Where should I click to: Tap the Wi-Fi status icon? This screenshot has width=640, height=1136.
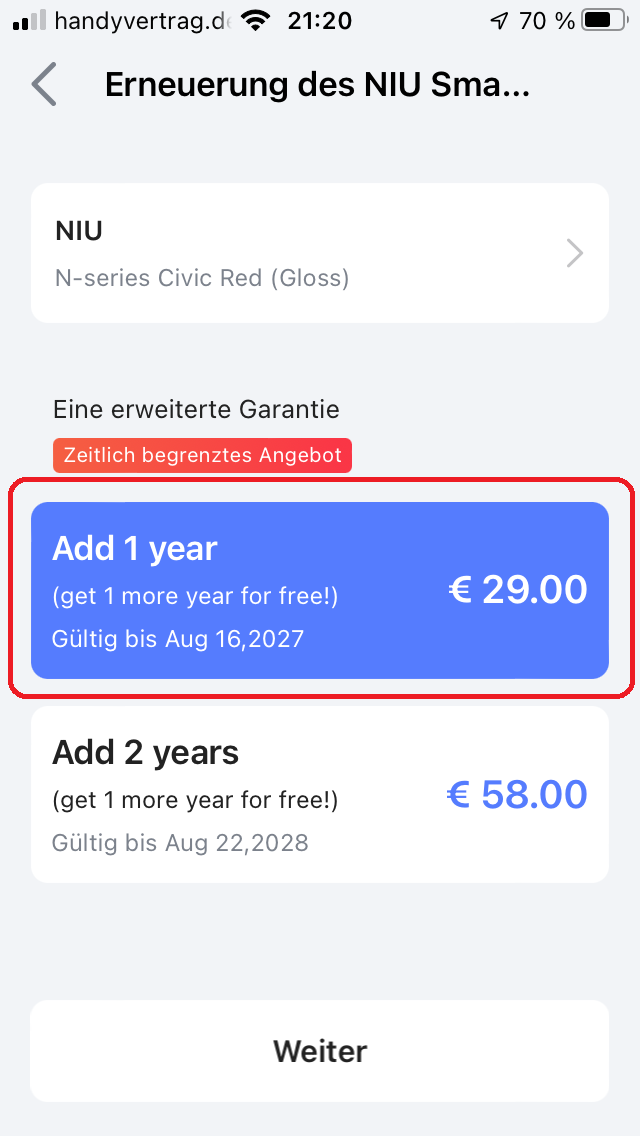[x=257, y=20]
